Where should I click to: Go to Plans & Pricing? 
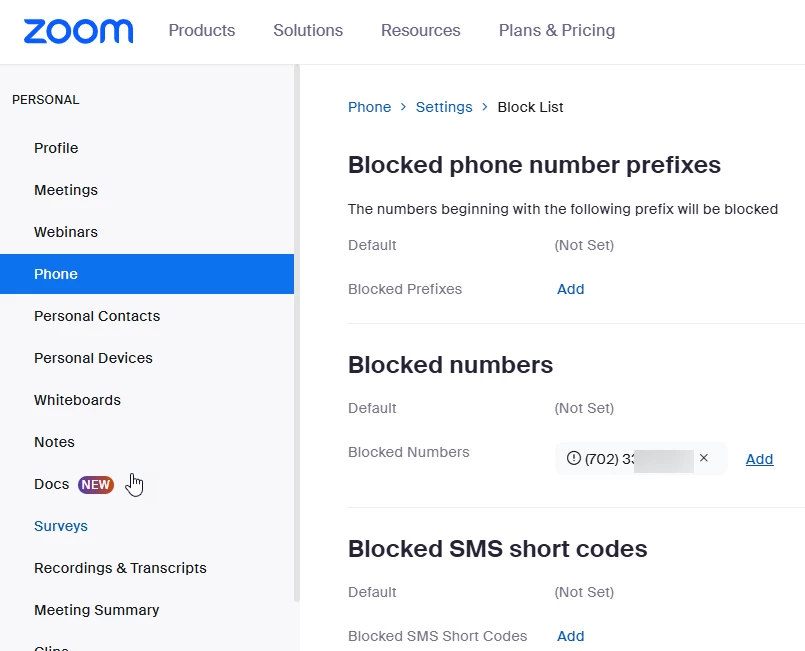coord(557,30)
